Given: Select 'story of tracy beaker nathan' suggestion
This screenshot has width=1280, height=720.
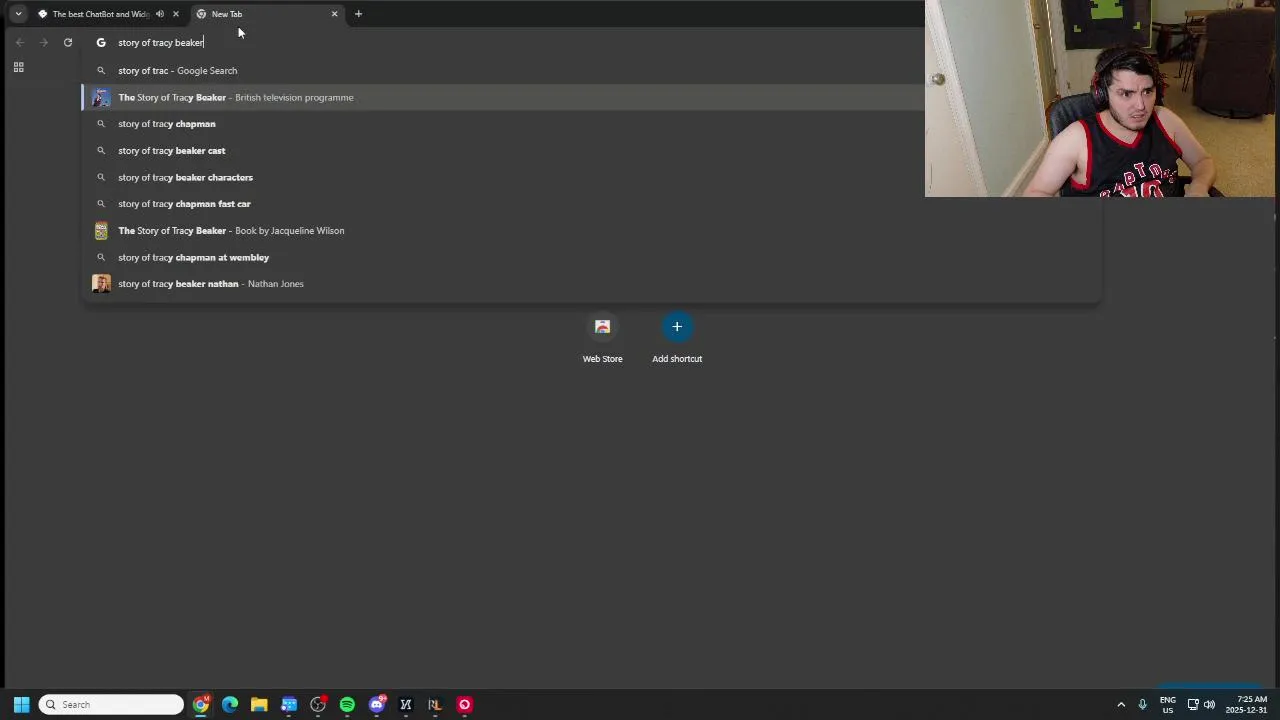Looking at the screenshot, I should pos(590,284).
